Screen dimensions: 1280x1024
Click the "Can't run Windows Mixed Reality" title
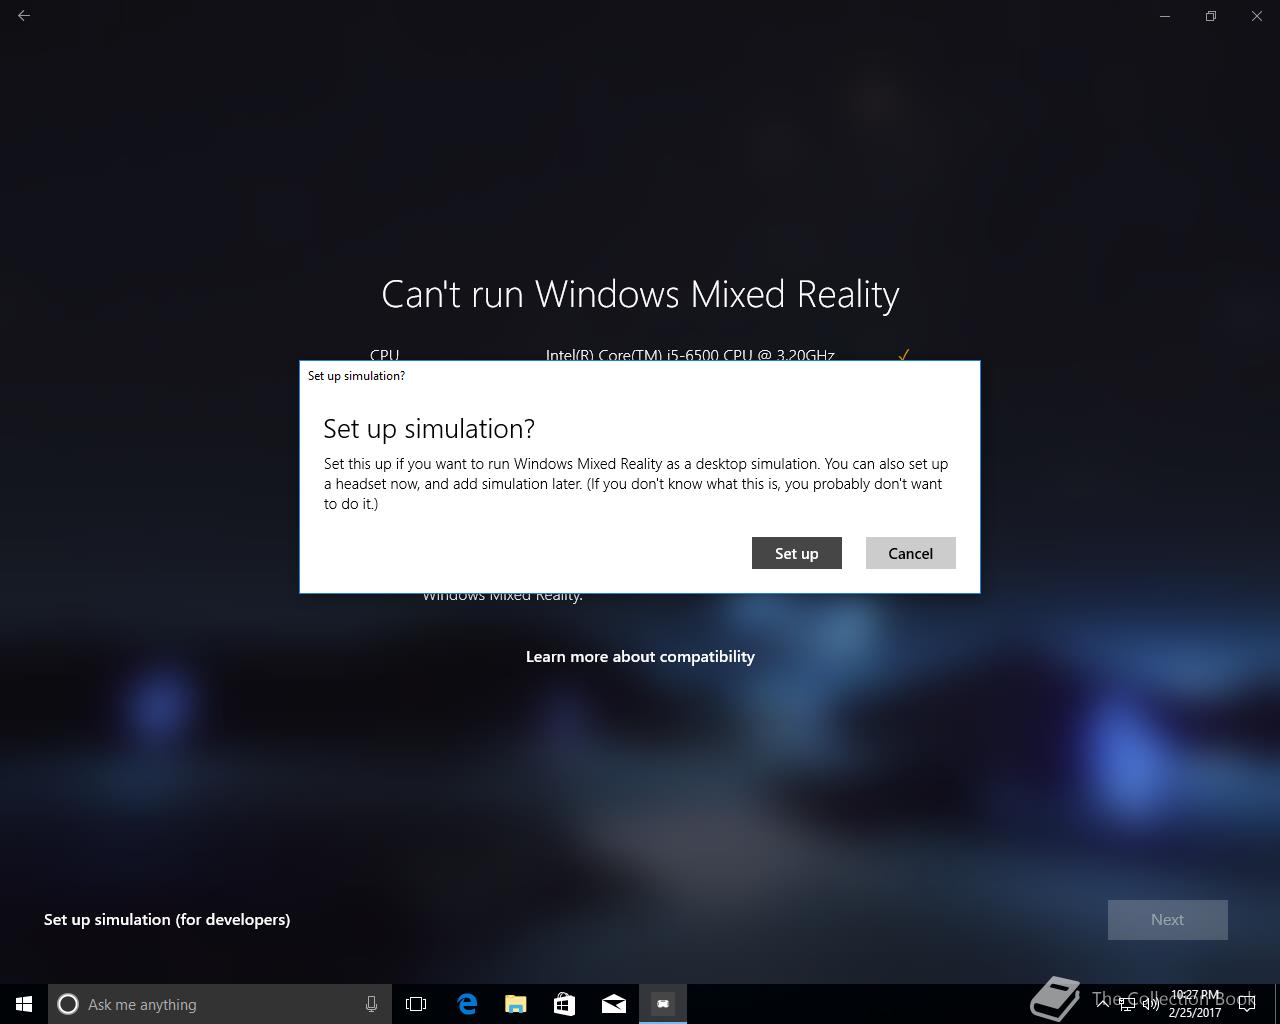pos(640,294)
